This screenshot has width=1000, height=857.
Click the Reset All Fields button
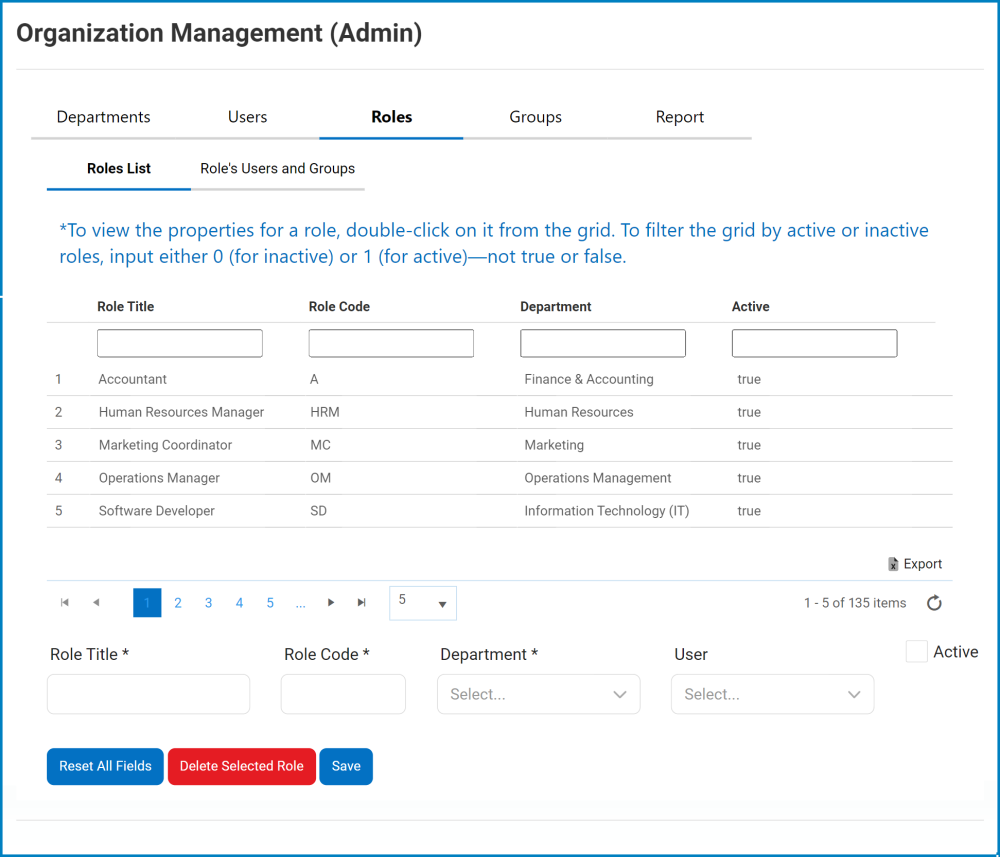105,766
